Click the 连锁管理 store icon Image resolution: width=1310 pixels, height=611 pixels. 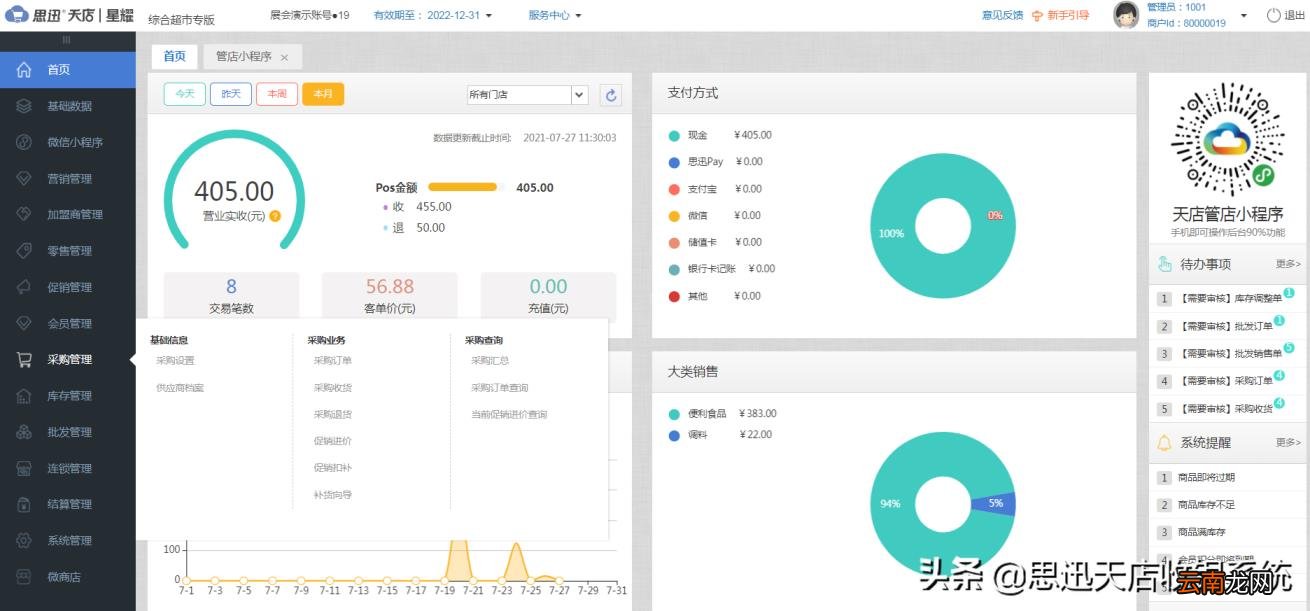pos(24,468)
